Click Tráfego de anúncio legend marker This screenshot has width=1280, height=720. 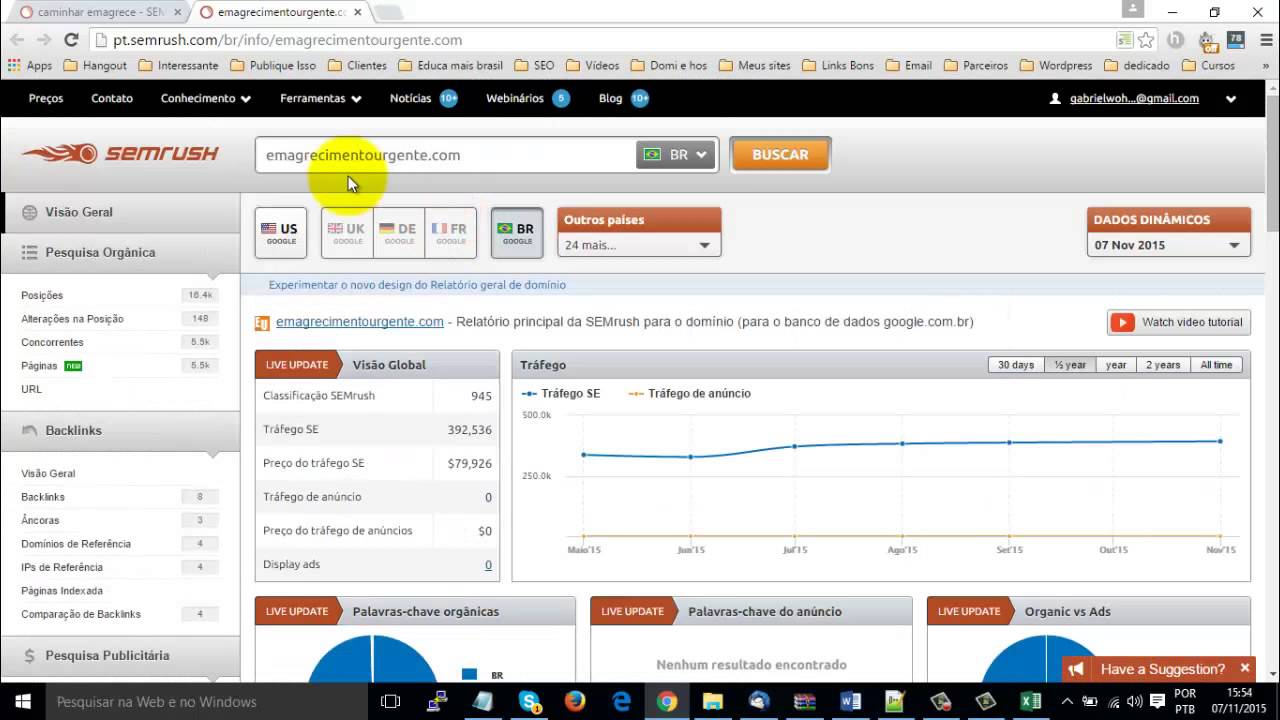coord(636,394)
